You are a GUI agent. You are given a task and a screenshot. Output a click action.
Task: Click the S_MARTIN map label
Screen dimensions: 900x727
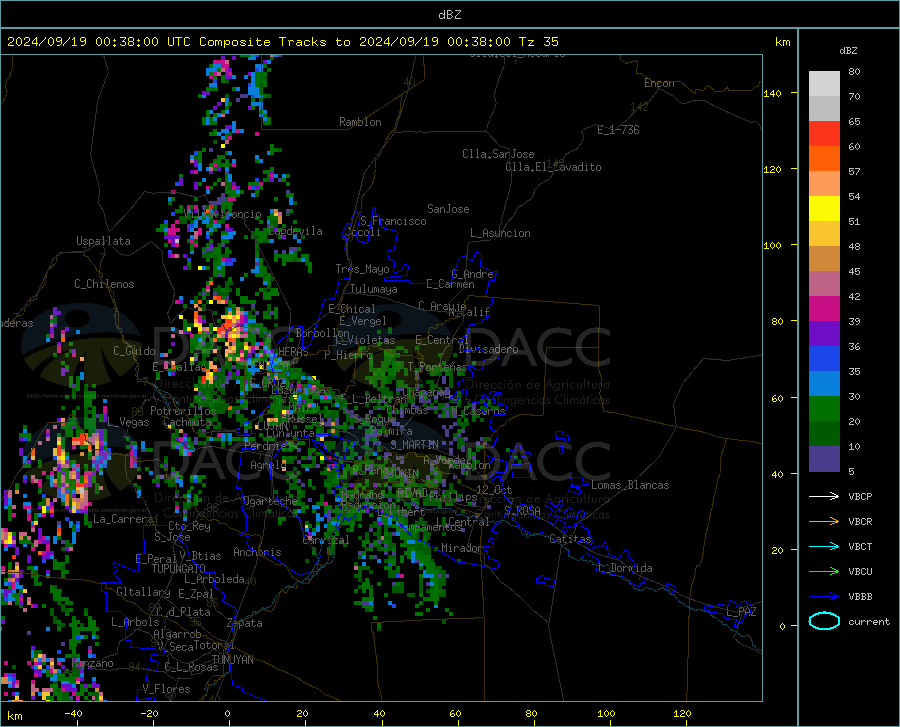[414, 445]
